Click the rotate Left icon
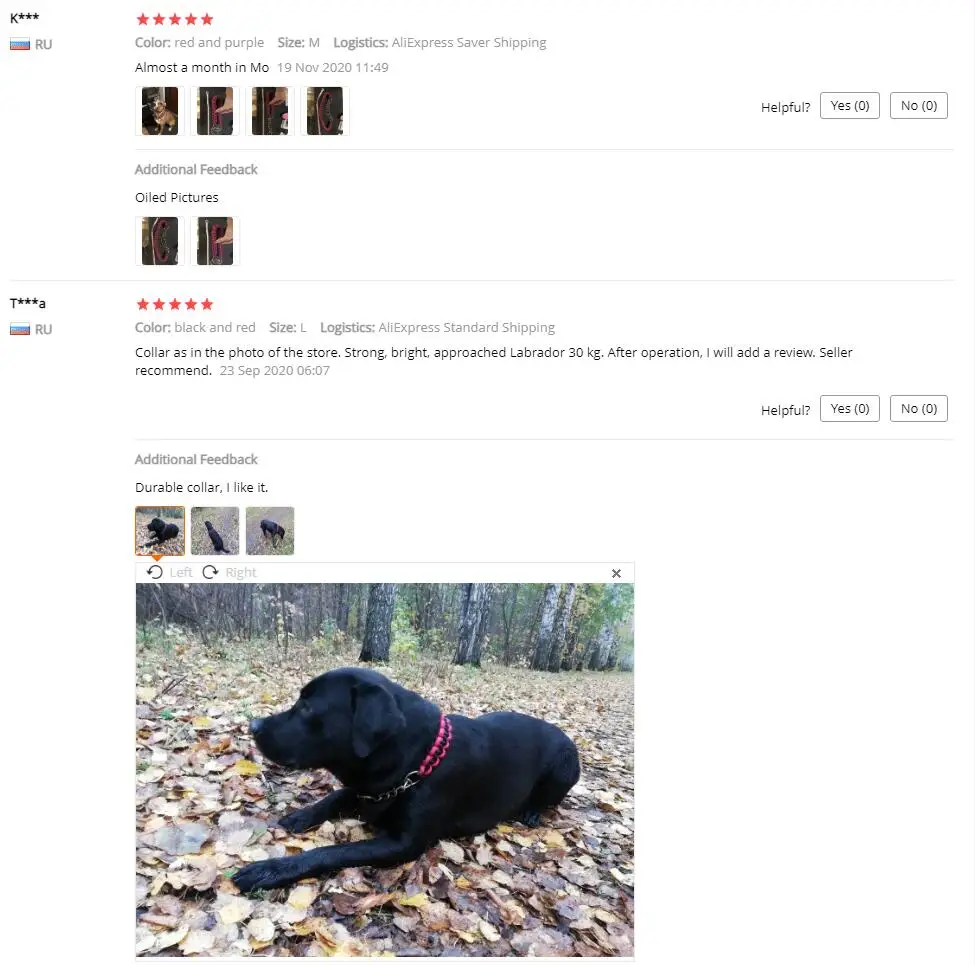Image resolution: width=975 pixels, height=965 pixels. click(x=155, y=572)
